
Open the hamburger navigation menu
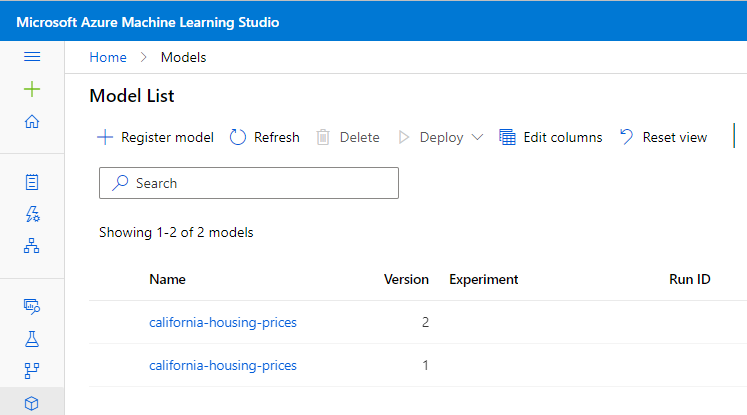coord(32,57)
